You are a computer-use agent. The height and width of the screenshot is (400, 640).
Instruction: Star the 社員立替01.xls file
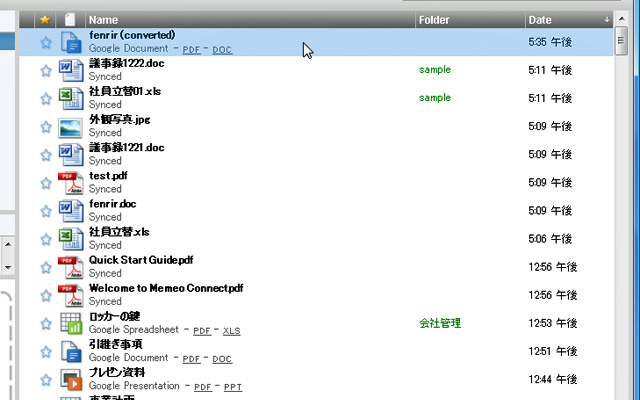point(46,98)
